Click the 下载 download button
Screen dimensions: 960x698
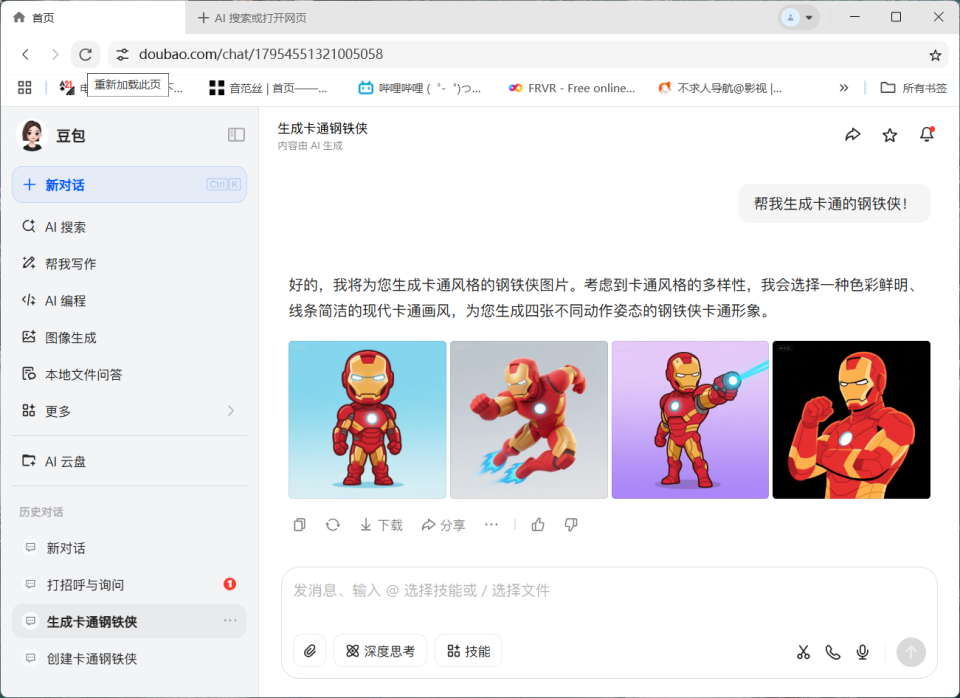pos(381,525)
